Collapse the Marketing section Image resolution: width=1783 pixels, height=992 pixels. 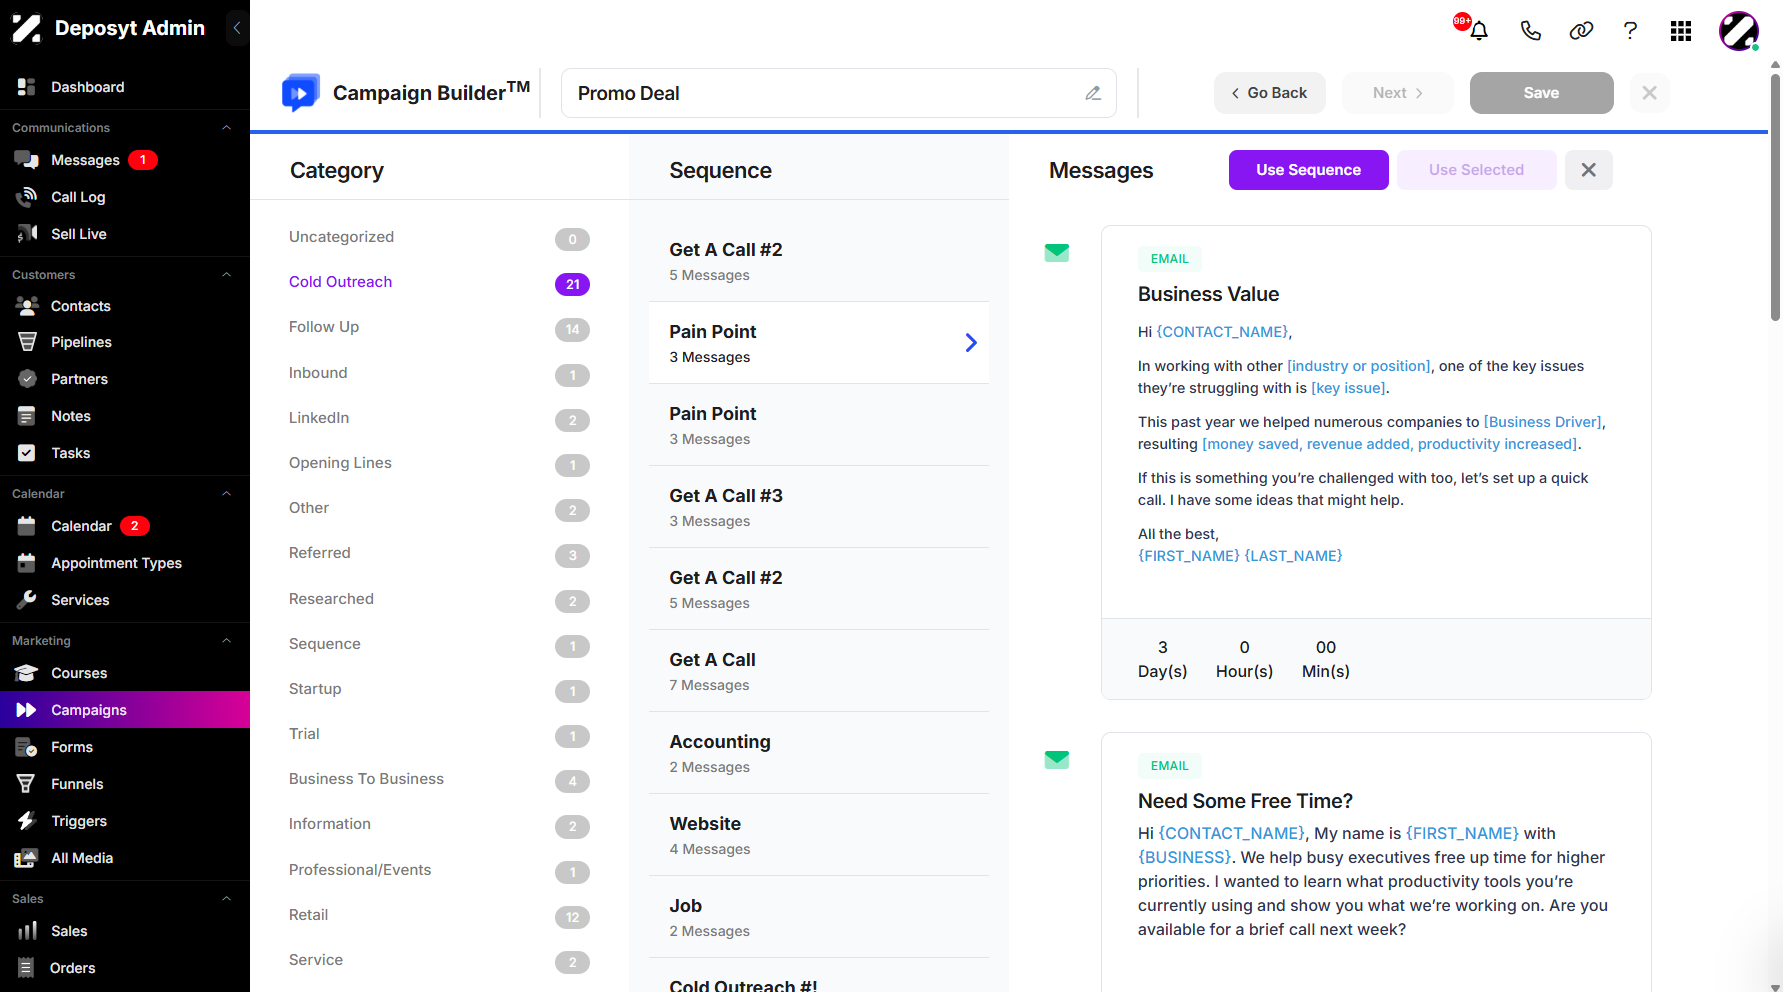point(226,641)
